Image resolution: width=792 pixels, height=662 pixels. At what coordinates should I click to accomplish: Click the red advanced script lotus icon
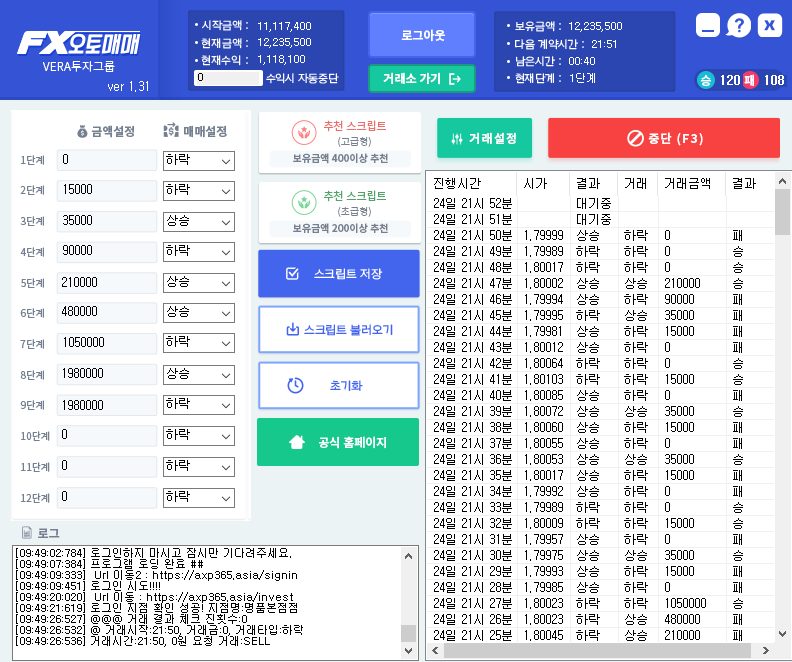(304, 132)
